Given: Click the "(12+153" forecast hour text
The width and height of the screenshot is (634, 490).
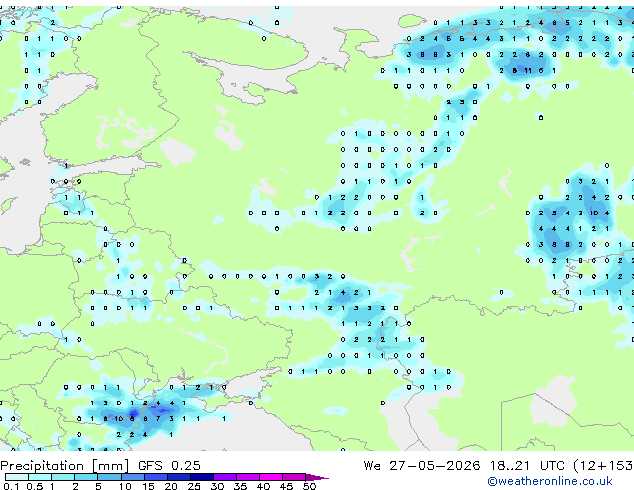Looking at the screenshot, I should tap(603, 466).
